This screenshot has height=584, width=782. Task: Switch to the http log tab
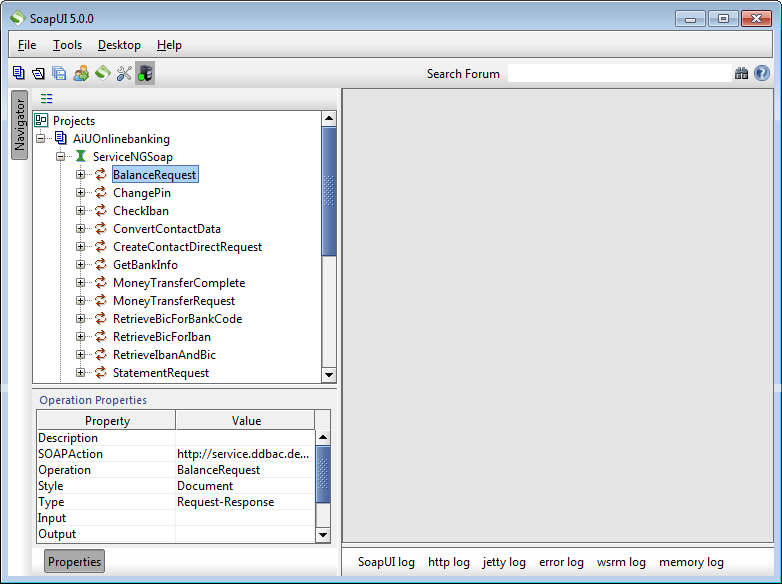449,562
